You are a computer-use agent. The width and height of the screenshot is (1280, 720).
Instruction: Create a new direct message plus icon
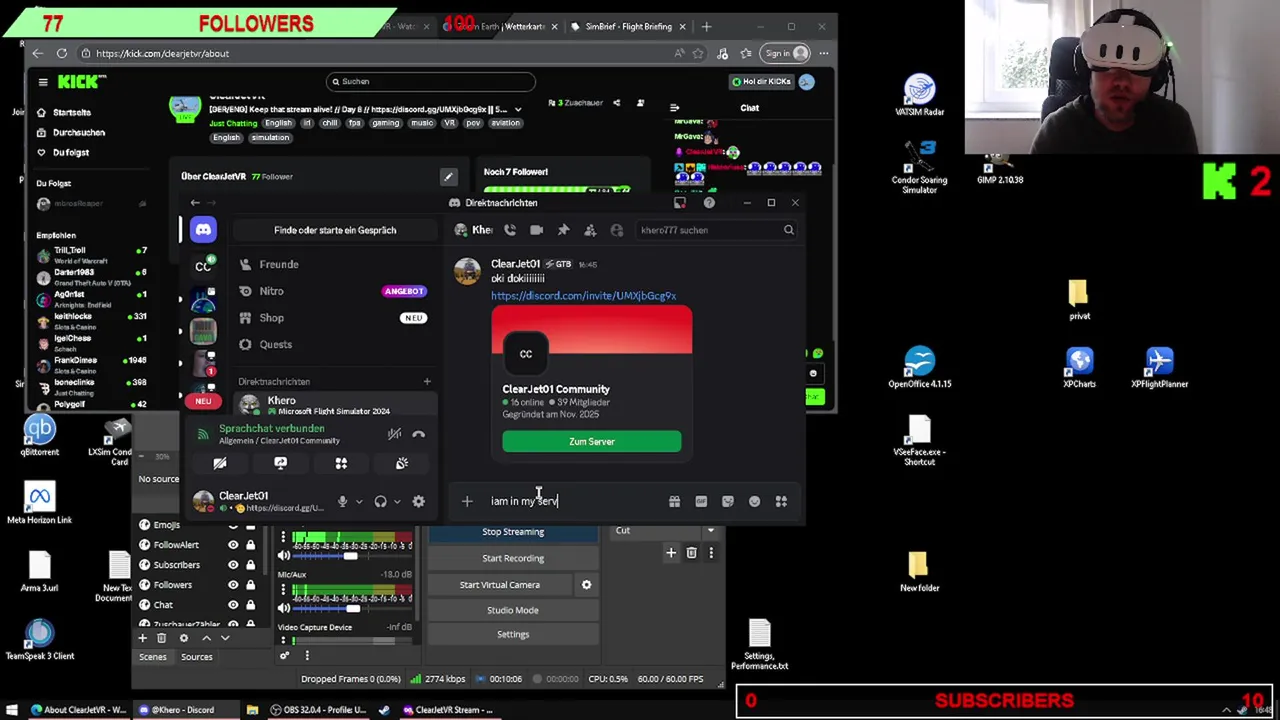[427, 381]
